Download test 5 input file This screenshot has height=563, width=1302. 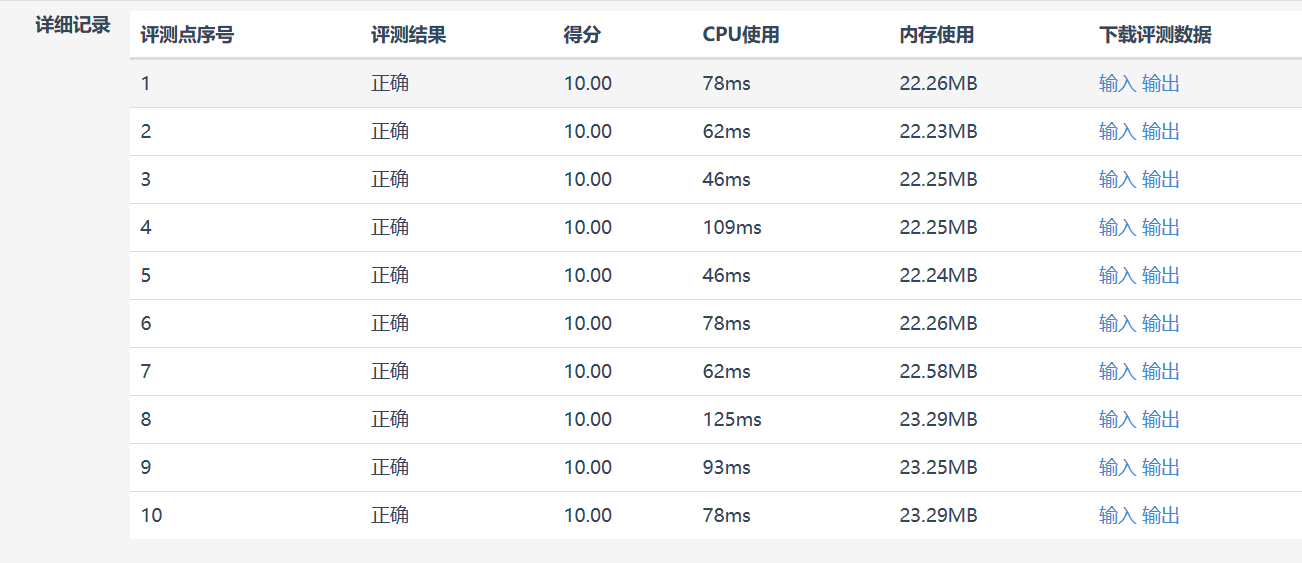(1117, 276)
